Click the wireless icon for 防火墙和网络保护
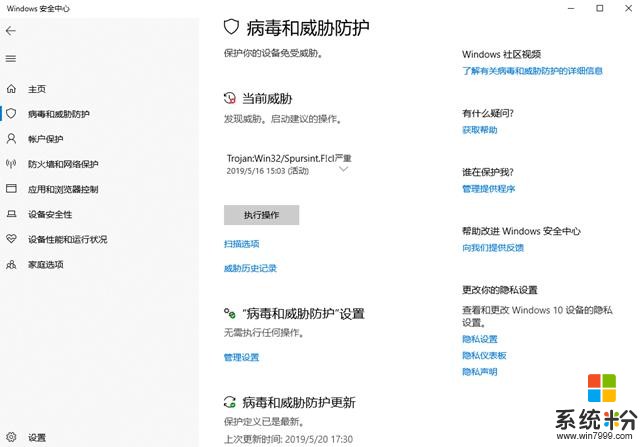 [x=11, y=164]
